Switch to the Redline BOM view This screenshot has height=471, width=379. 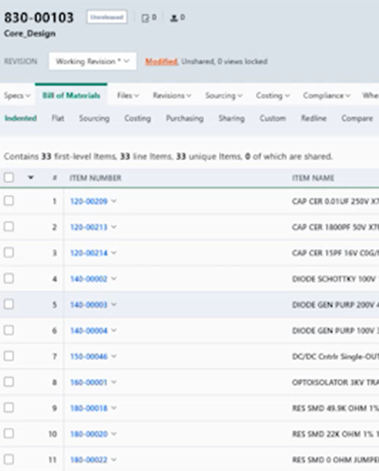[314, 118]
